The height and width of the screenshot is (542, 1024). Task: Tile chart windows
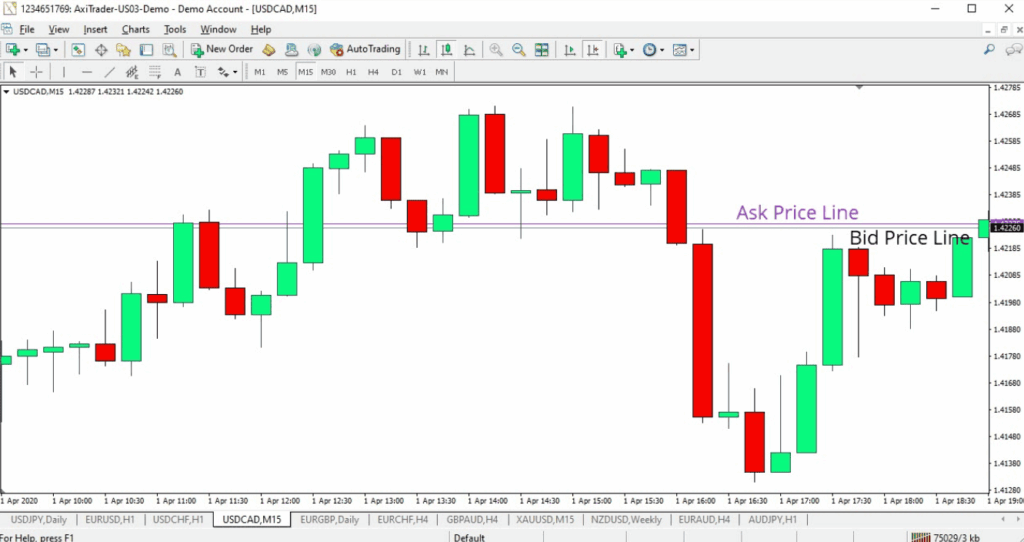(x=541, y=50)
